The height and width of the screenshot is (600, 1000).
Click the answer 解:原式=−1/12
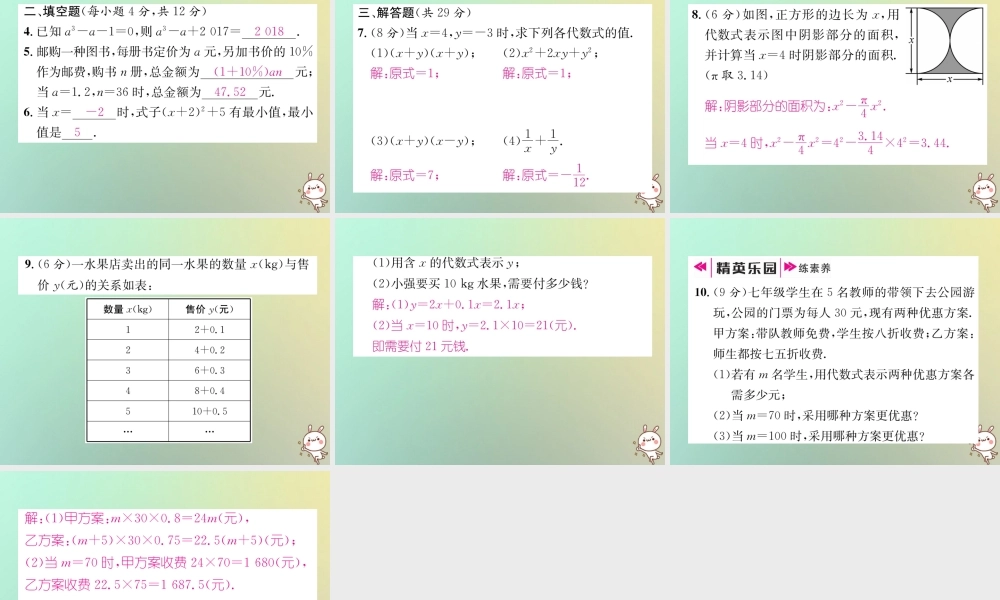(545, 175)
